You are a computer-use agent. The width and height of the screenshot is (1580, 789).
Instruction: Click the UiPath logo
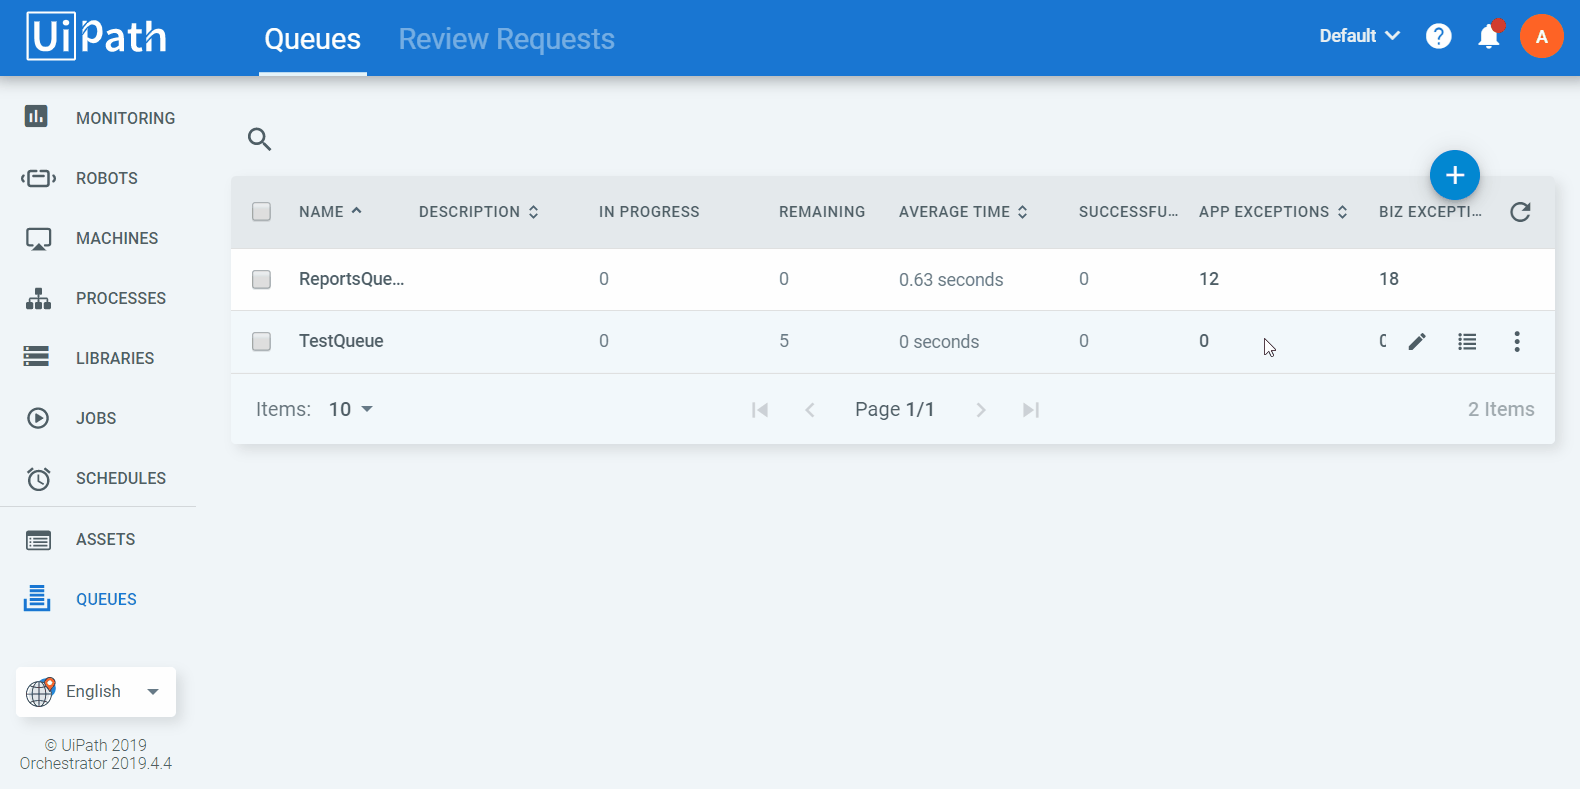97,37
